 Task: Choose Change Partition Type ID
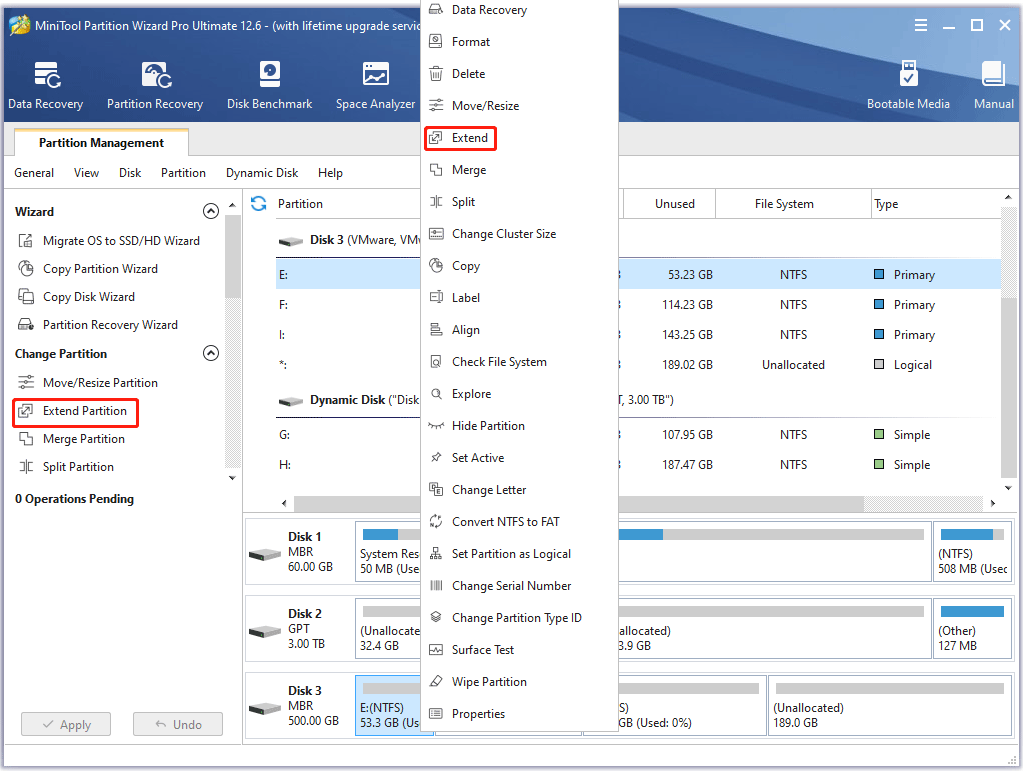coord(519,617)
